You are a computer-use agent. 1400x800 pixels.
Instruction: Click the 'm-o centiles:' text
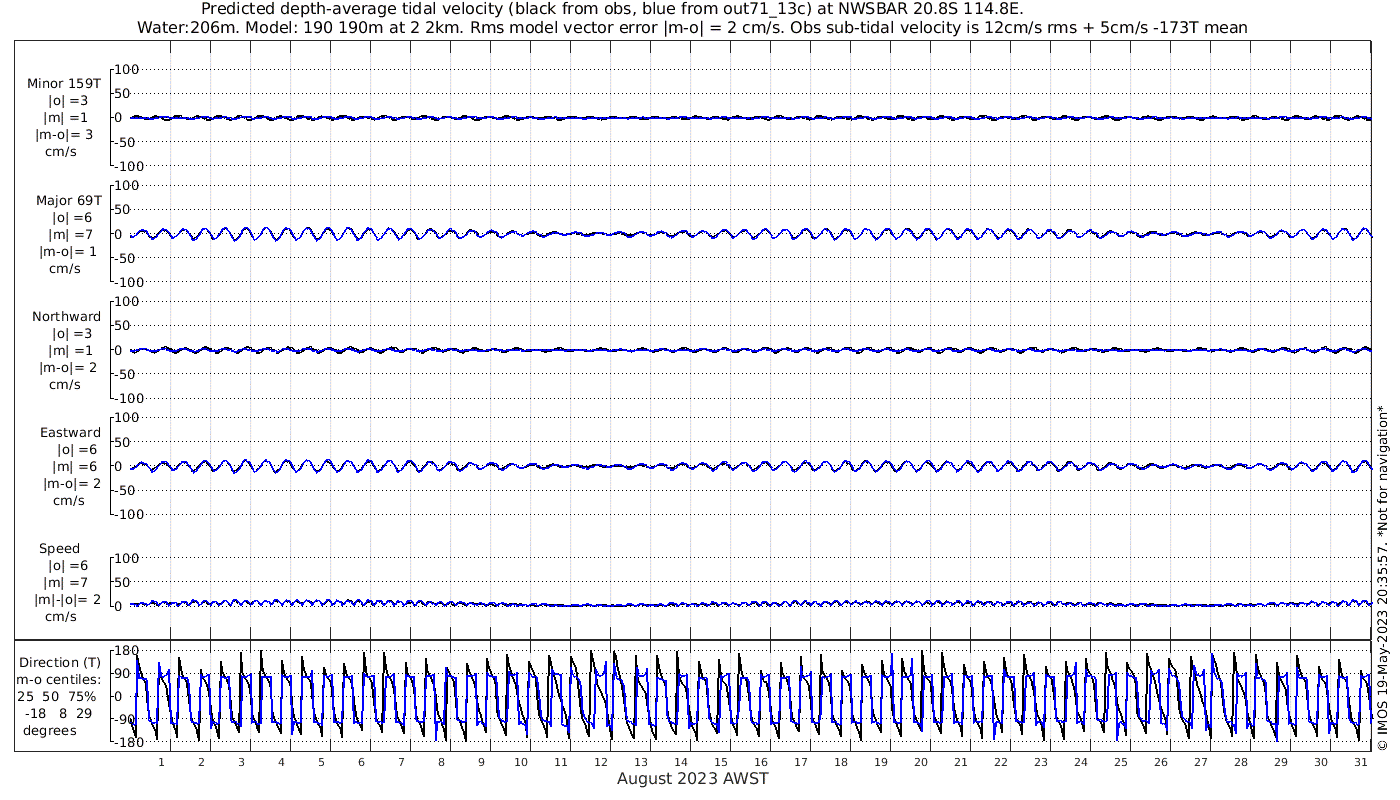(x=58, y=679)
